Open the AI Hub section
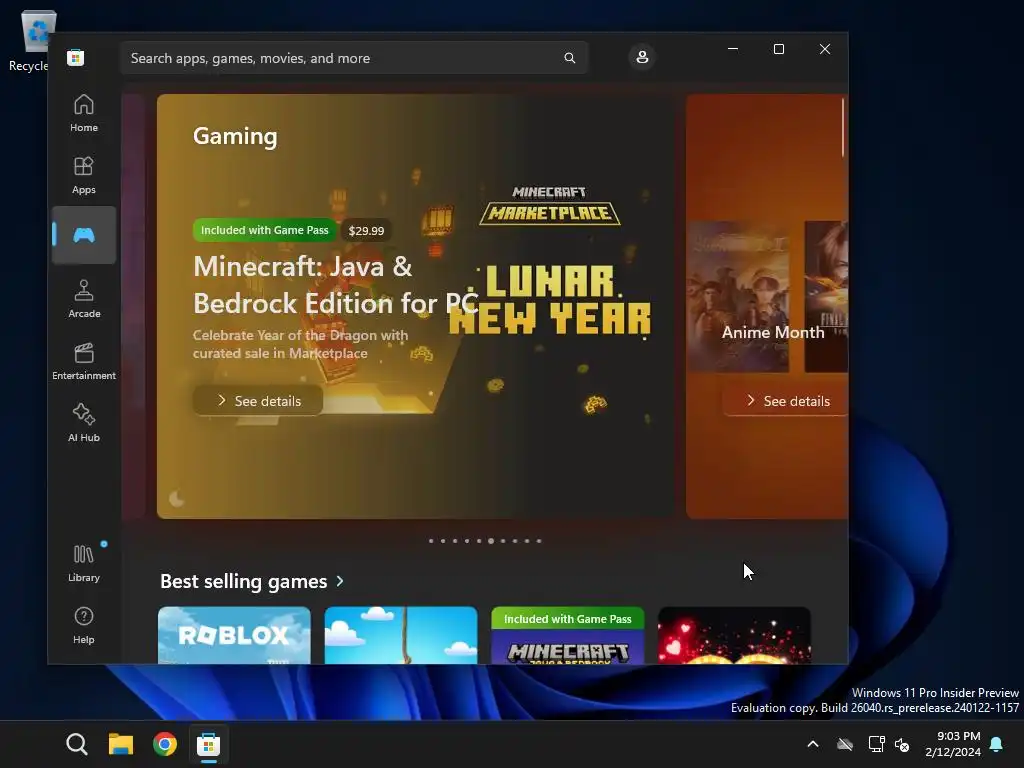 click(x=84, y=423)
